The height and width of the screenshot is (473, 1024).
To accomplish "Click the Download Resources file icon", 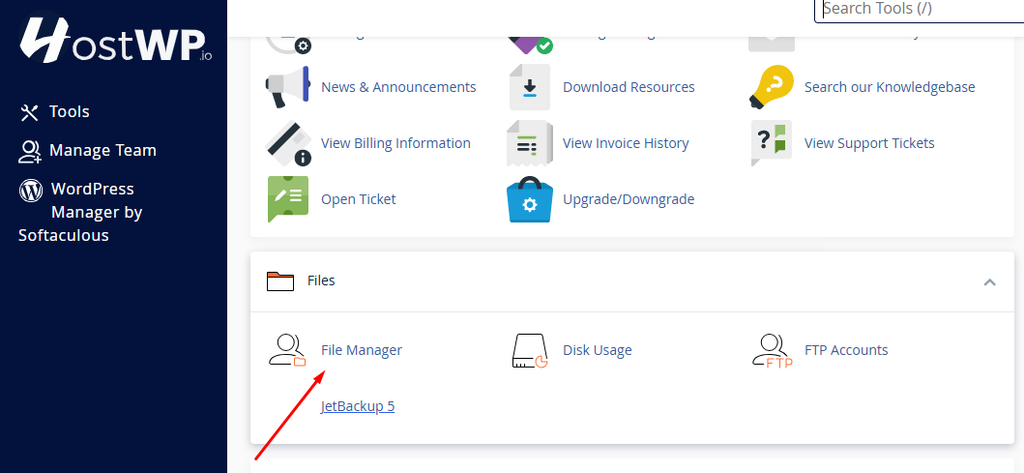I will [x=530, y=87].
